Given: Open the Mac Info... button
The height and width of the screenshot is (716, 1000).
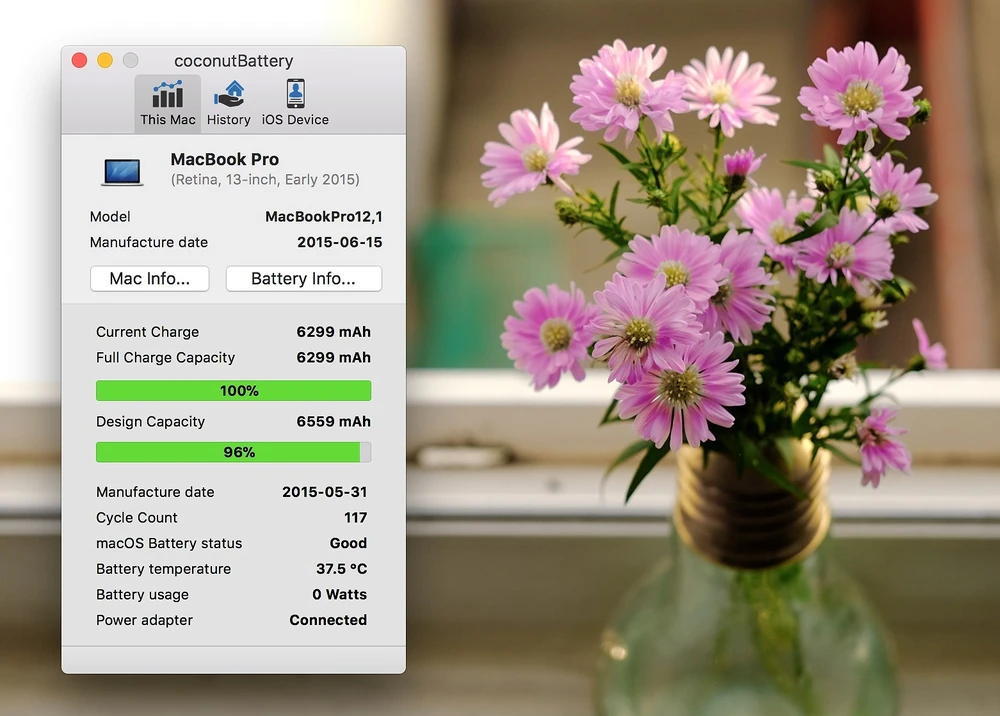Looking at the screenshot, I should pos(149,279).
